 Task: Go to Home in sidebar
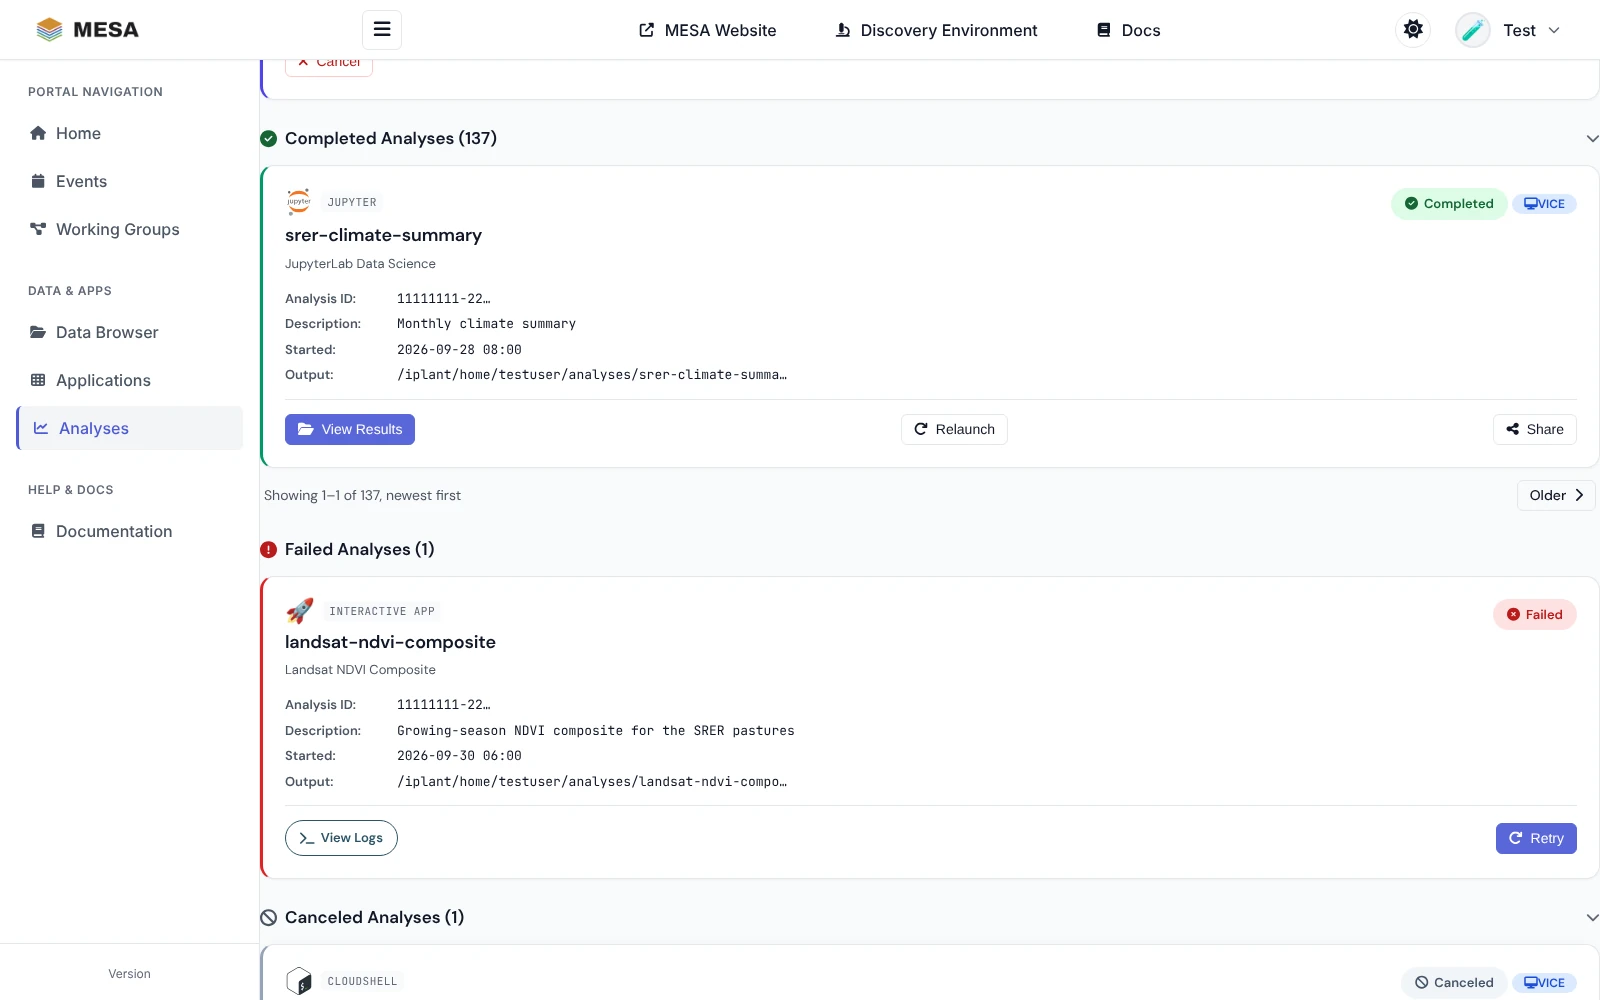(x=130, y=133)
